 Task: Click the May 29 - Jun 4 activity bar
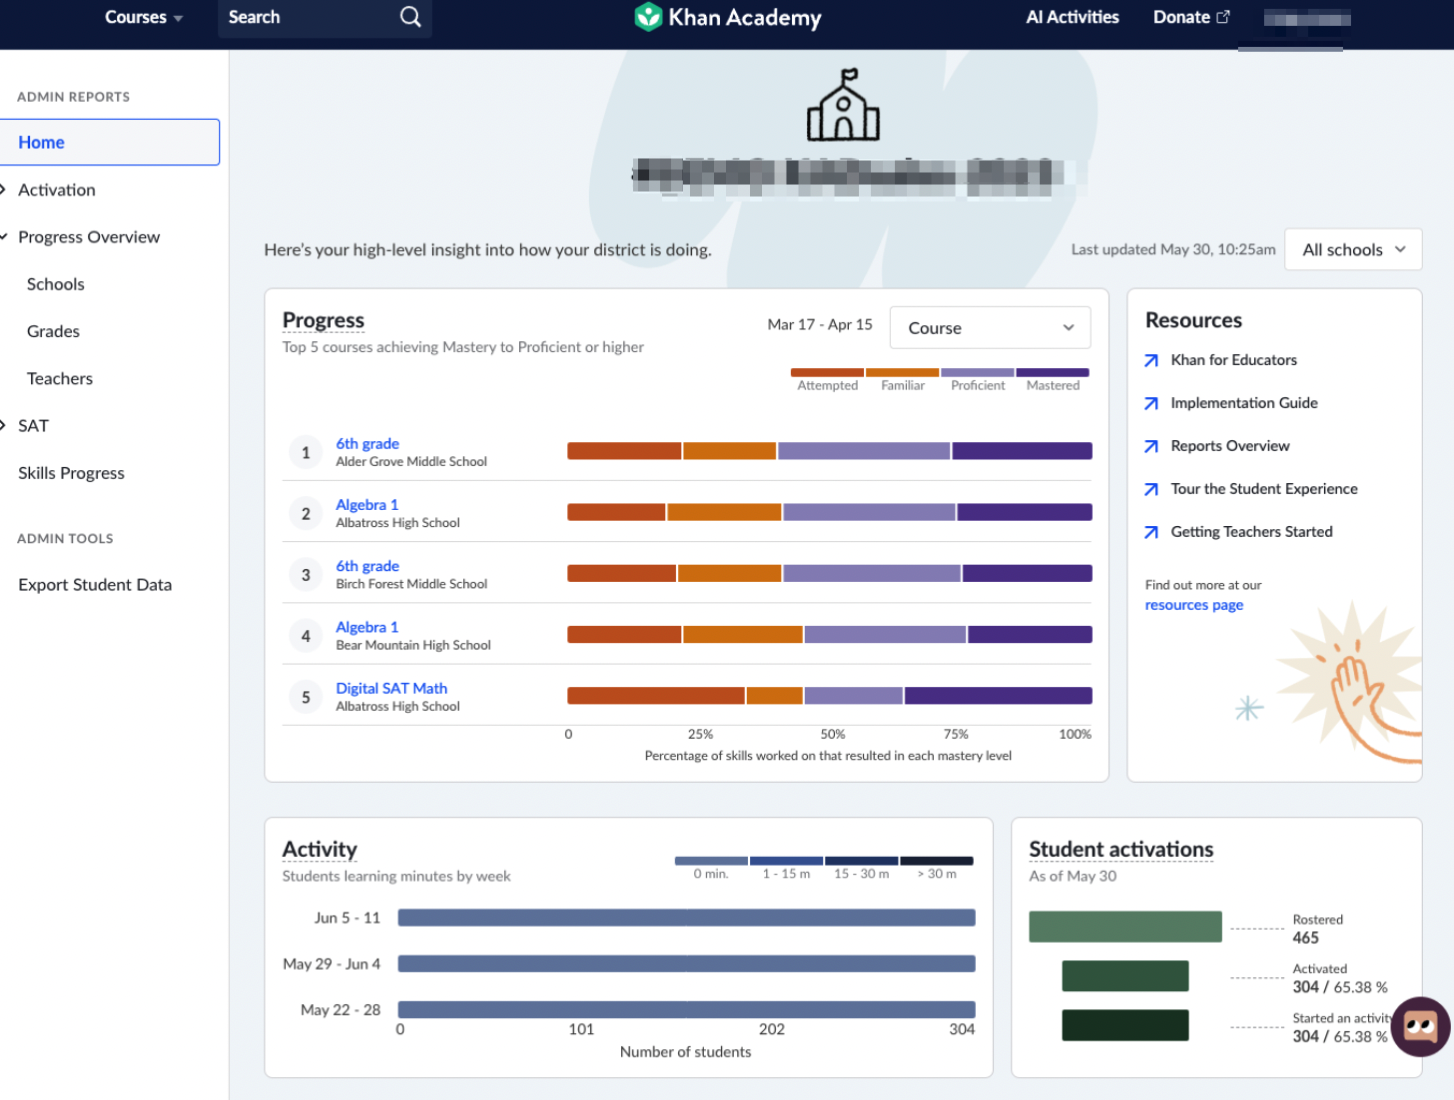(x=686, y=964)
